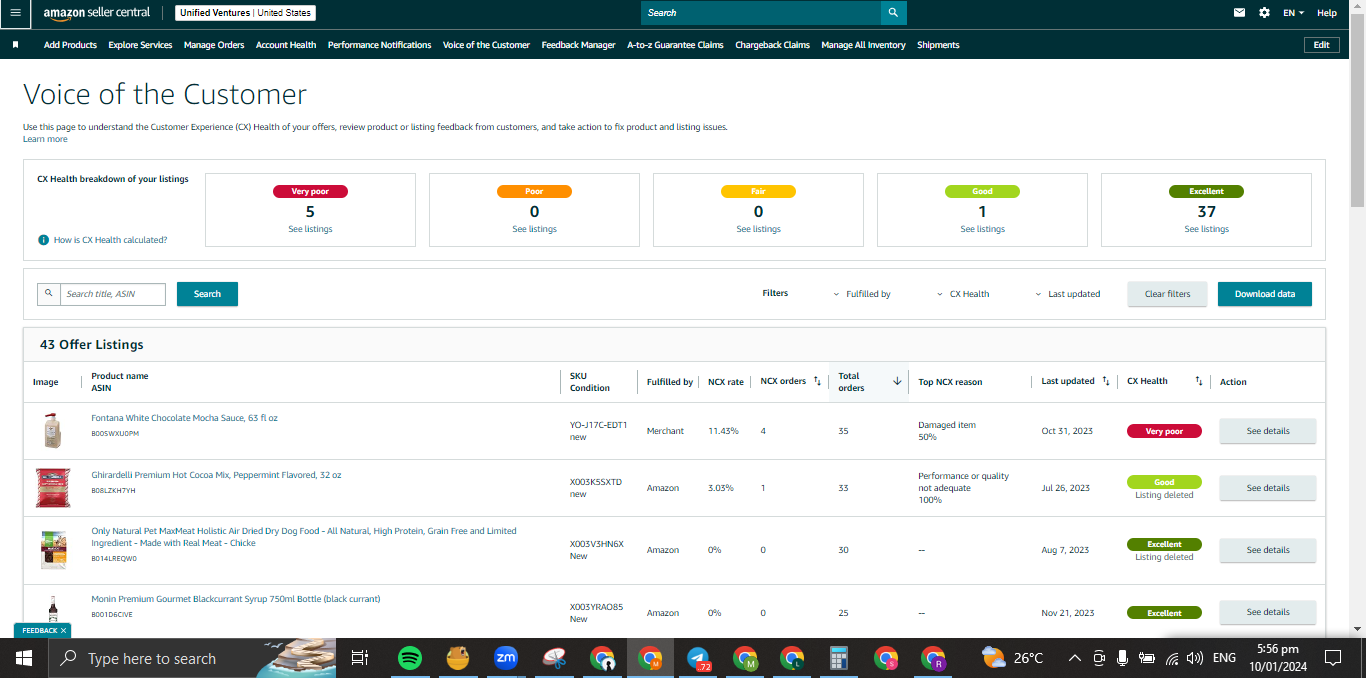Screen dimensions: 1366x678
Task: Click the volume speaker tray icon
Action: (1194, 658)
